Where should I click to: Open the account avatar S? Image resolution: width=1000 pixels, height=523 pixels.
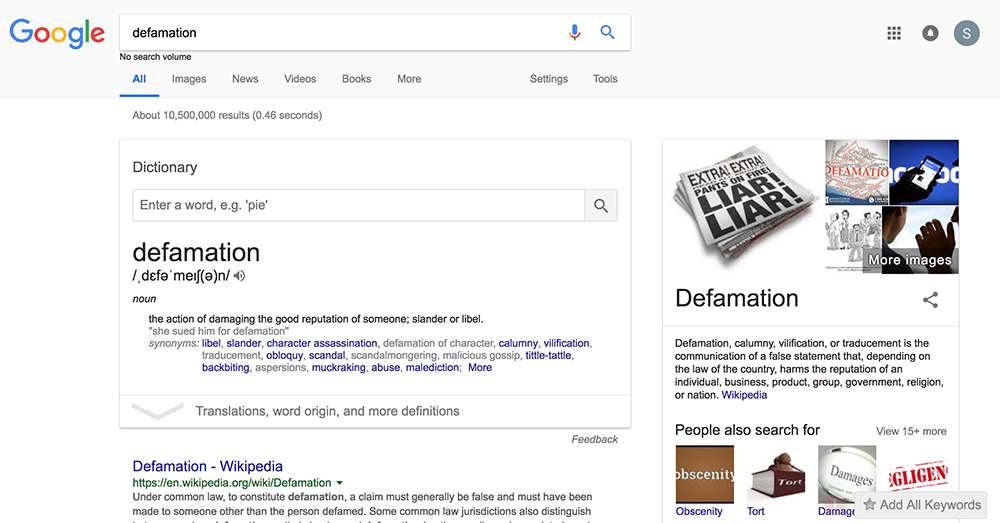[966, 33]
